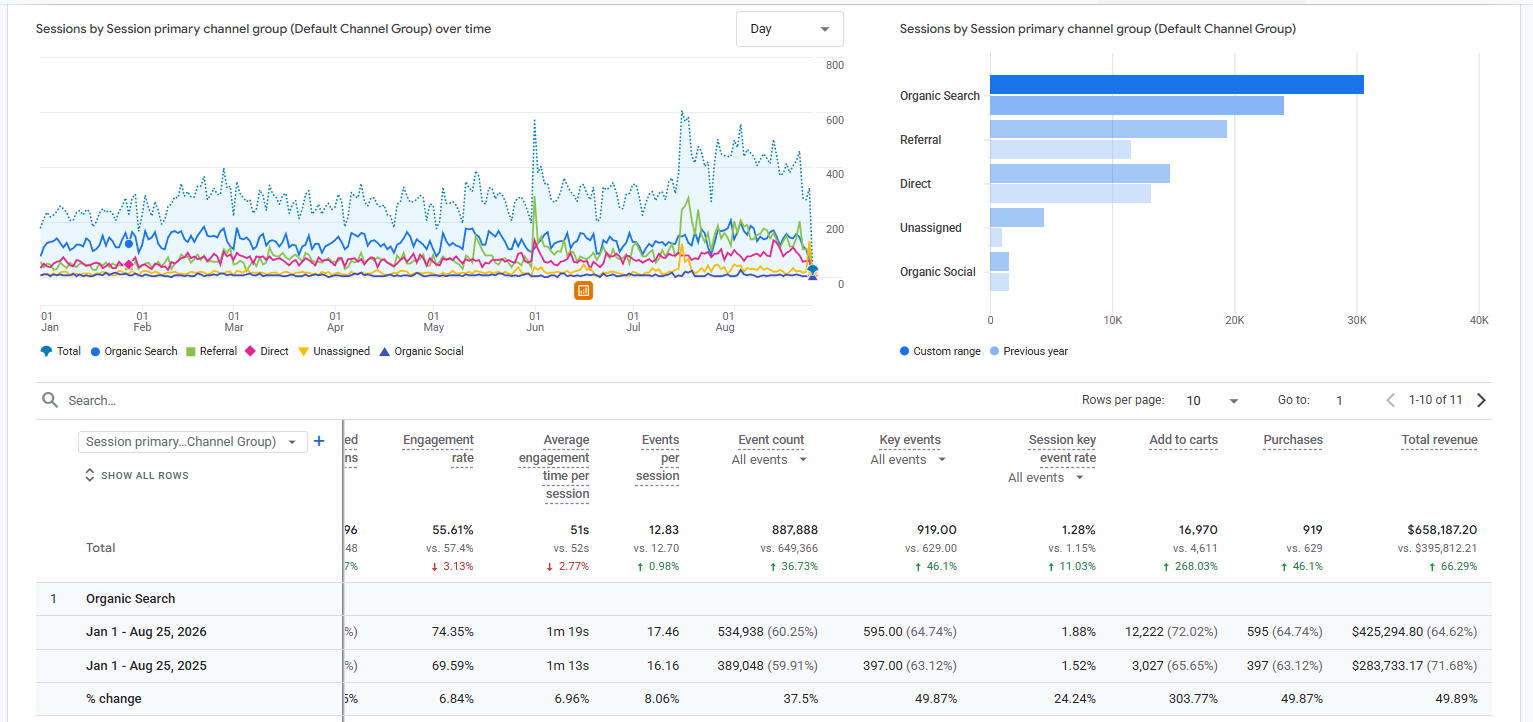Image resolution: width=1533 pixels, height=722 pixels.
Task: Open All events dropdown under Event count
Action: tap(769, 460)
